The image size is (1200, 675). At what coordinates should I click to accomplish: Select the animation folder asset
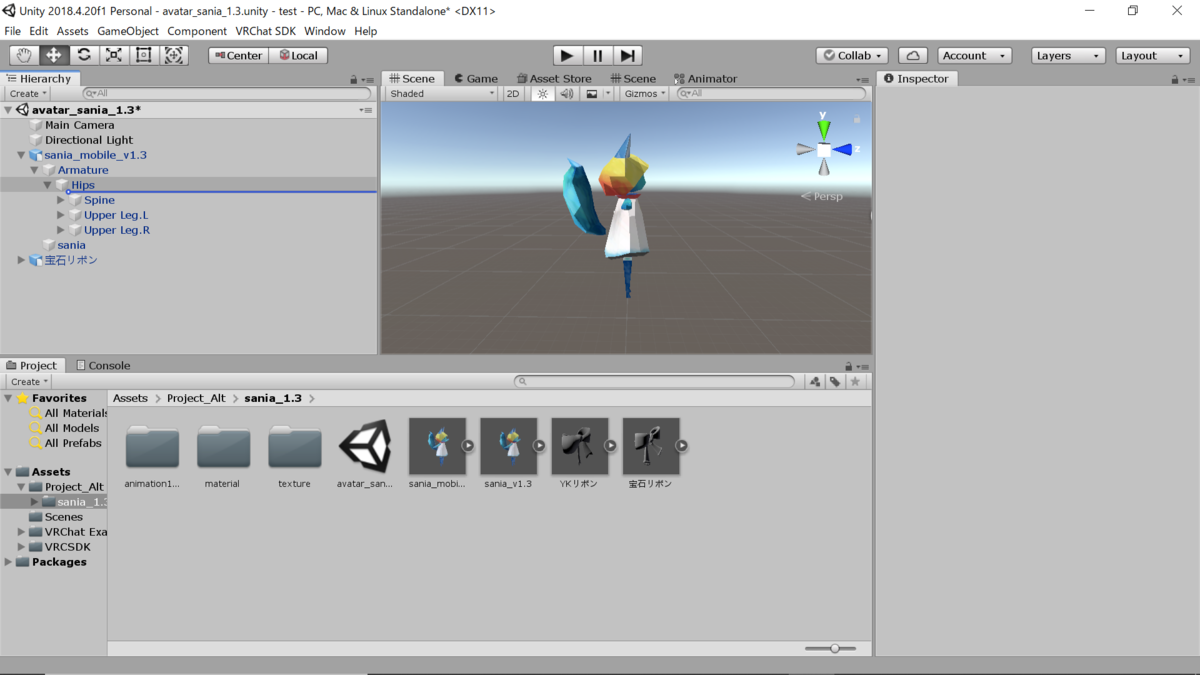(152, 455)
